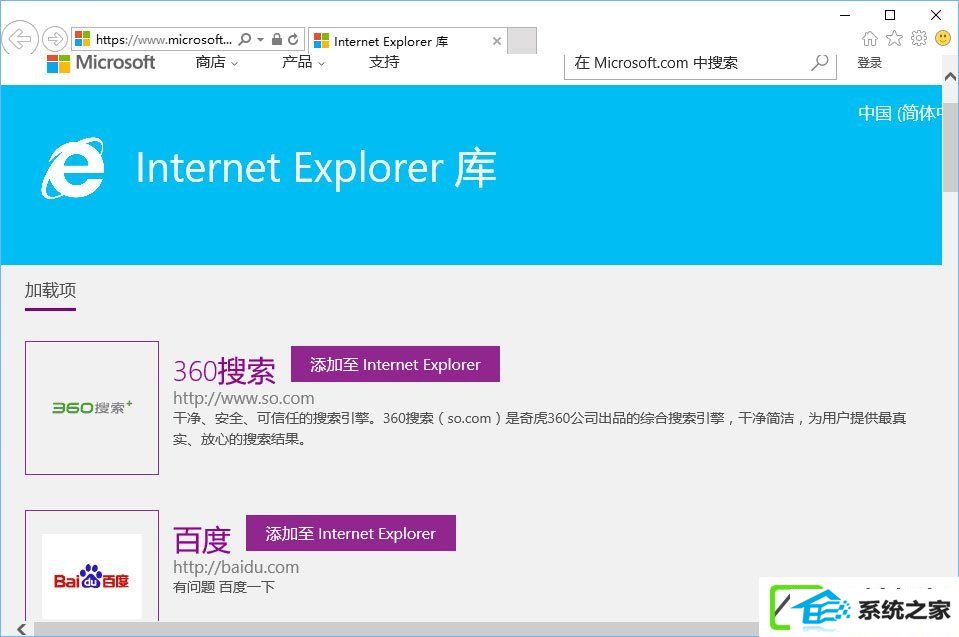959x637 pixels.
Task: Click the Internet Explorer logo in banner
Action: (73, 168)
